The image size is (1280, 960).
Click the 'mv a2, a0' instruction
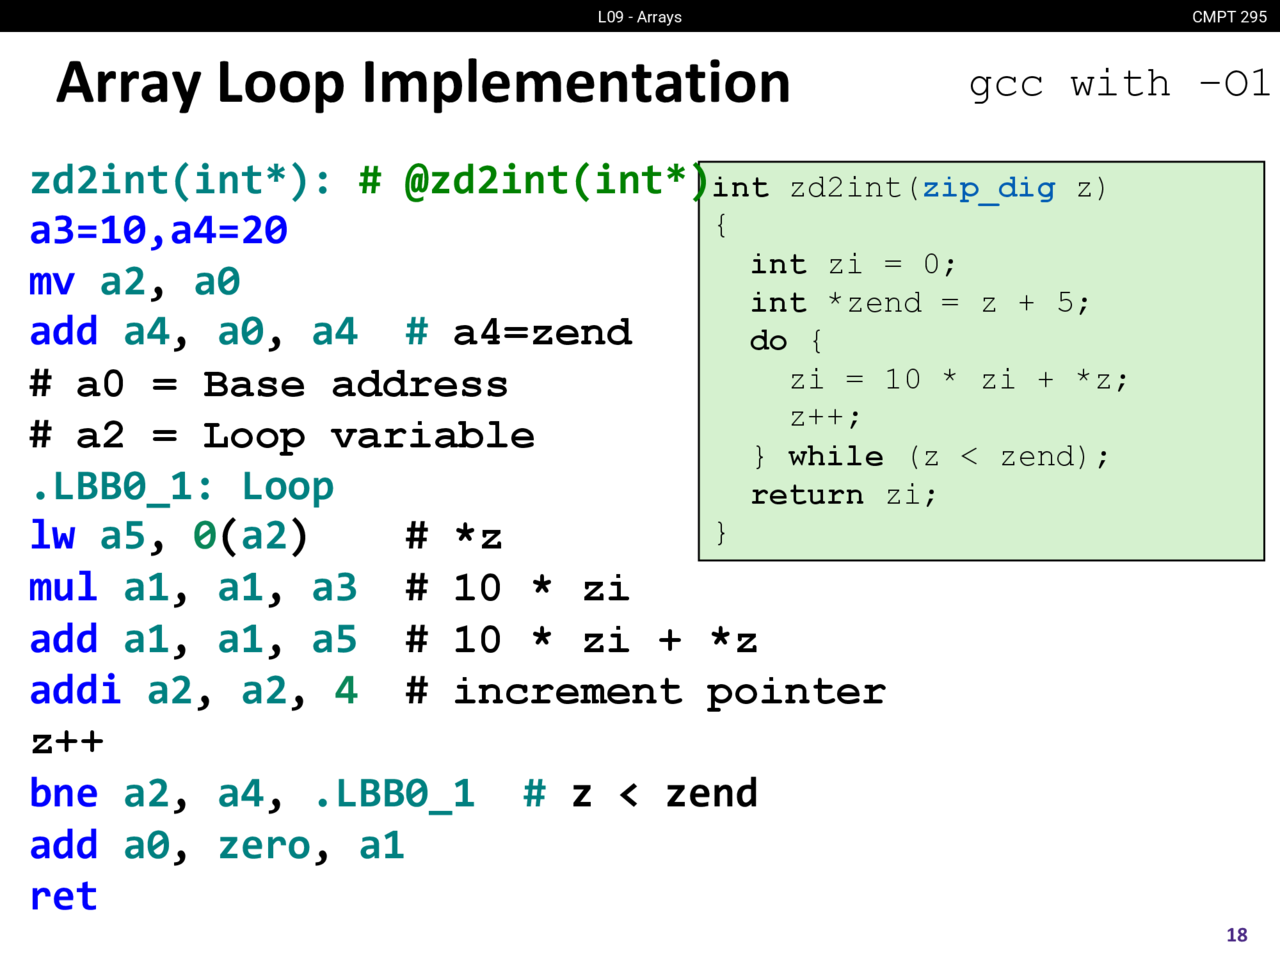tap(135, 282)
